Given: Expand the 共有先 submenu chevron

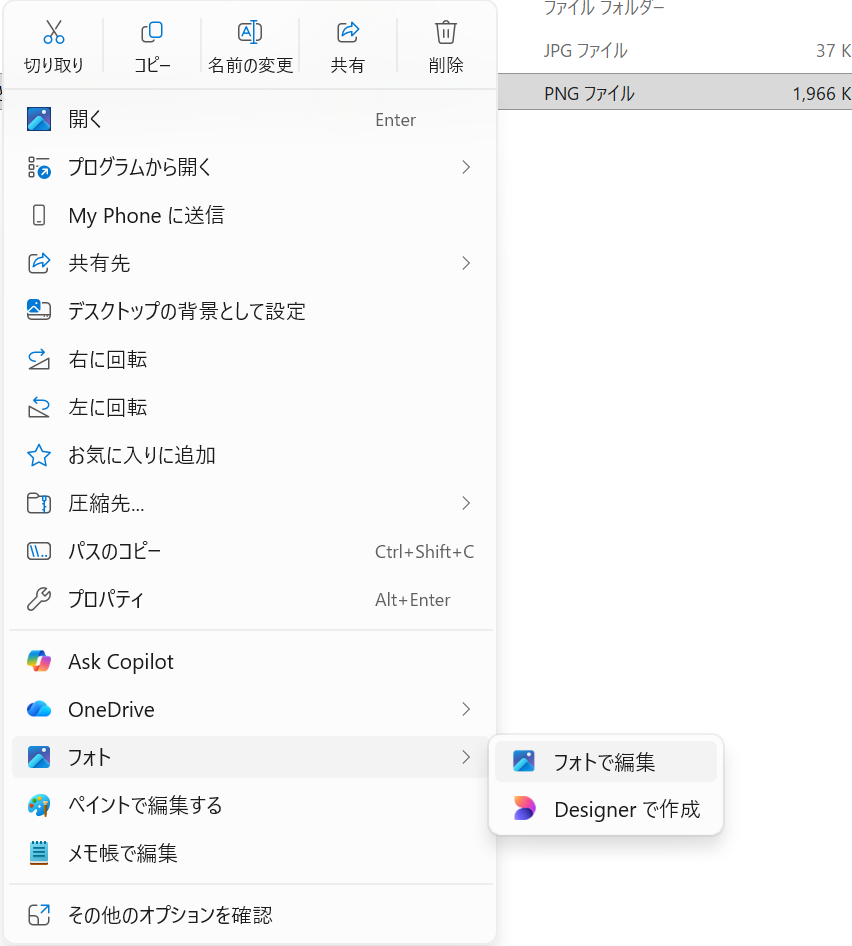Looking at the screenshot, I should 466,263.
